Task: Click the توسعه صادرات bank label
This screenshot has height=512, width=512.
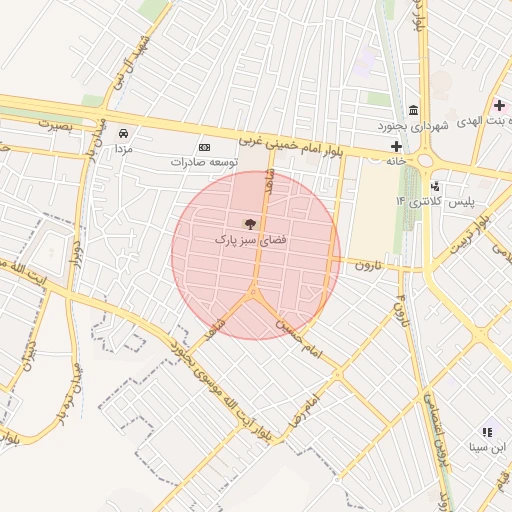Action: coord(204,162)
